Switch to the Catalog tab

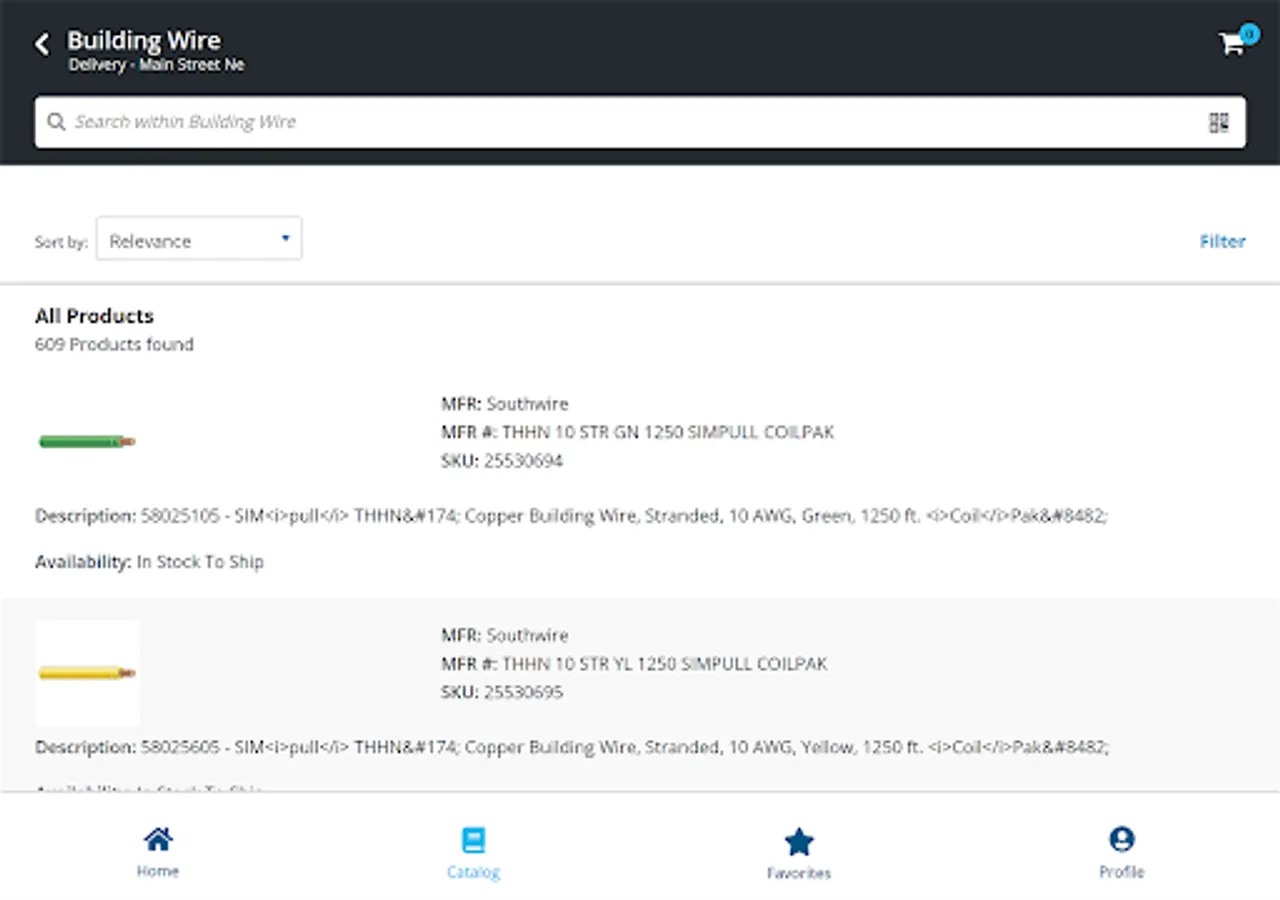click(473, 853)
